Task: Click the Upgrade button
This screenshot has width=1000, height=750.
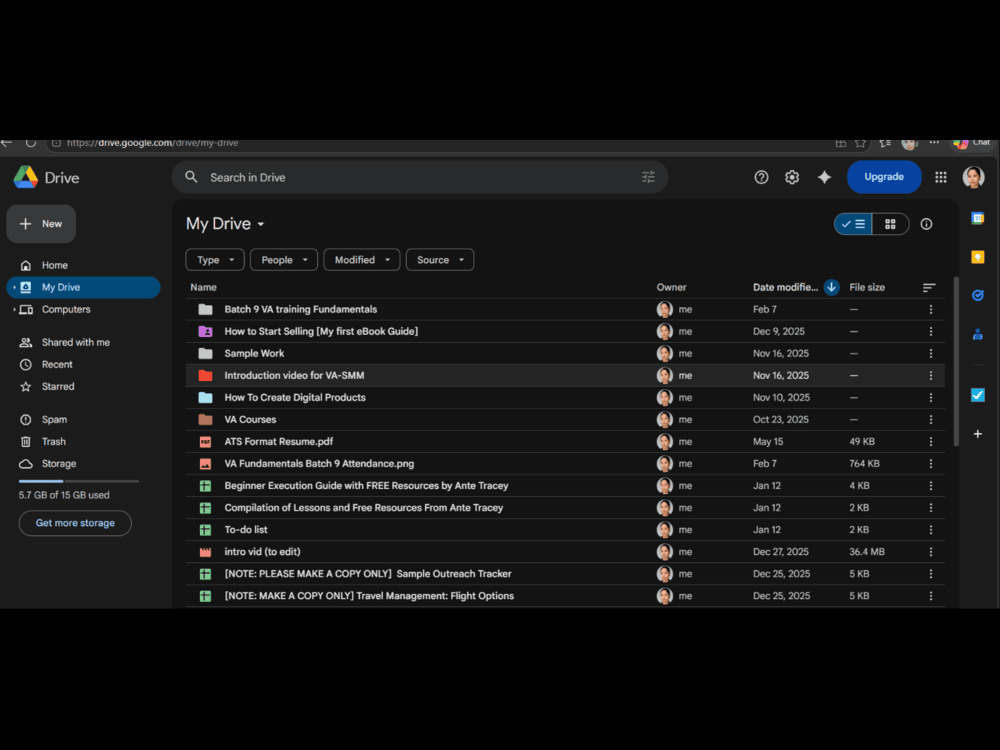Action: [883, 177]
